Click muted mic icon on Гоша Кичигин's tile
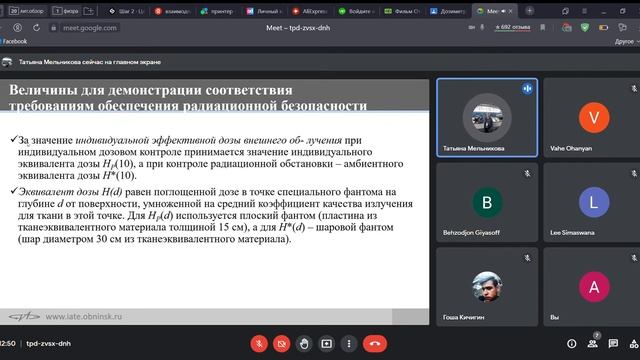Screen dimensions: 640x360 tap(527, 258)
